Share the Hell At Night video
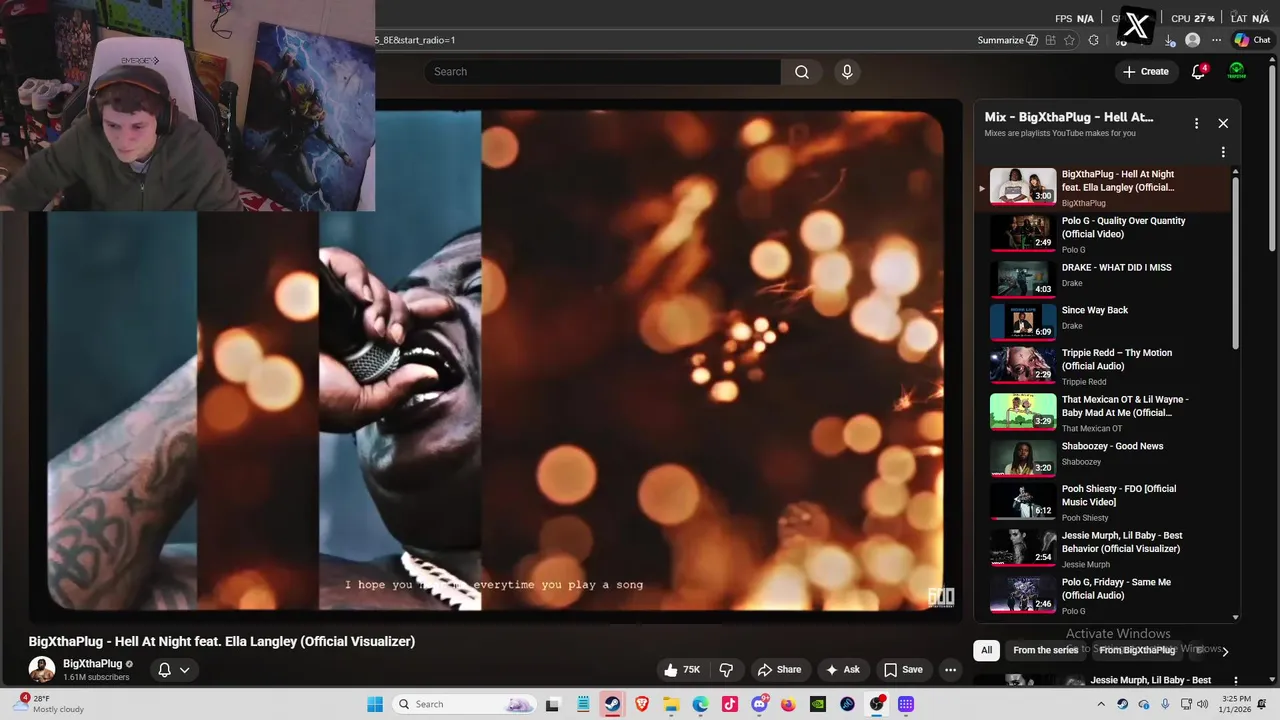 tap(779, 670)
